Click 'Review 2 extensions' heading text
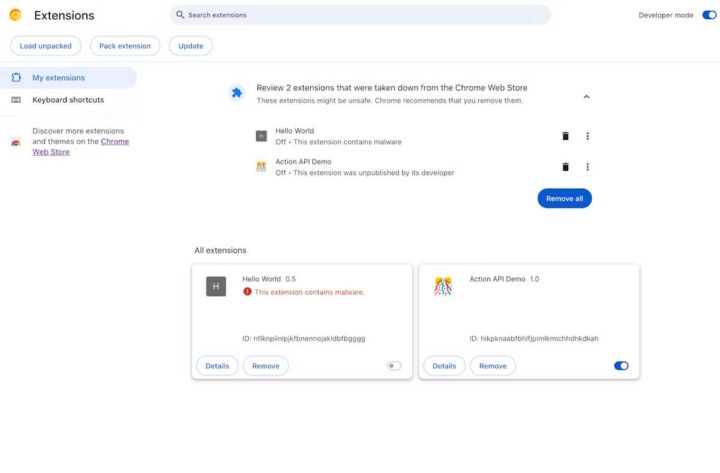The image size is (720, 473). [392, 88]
